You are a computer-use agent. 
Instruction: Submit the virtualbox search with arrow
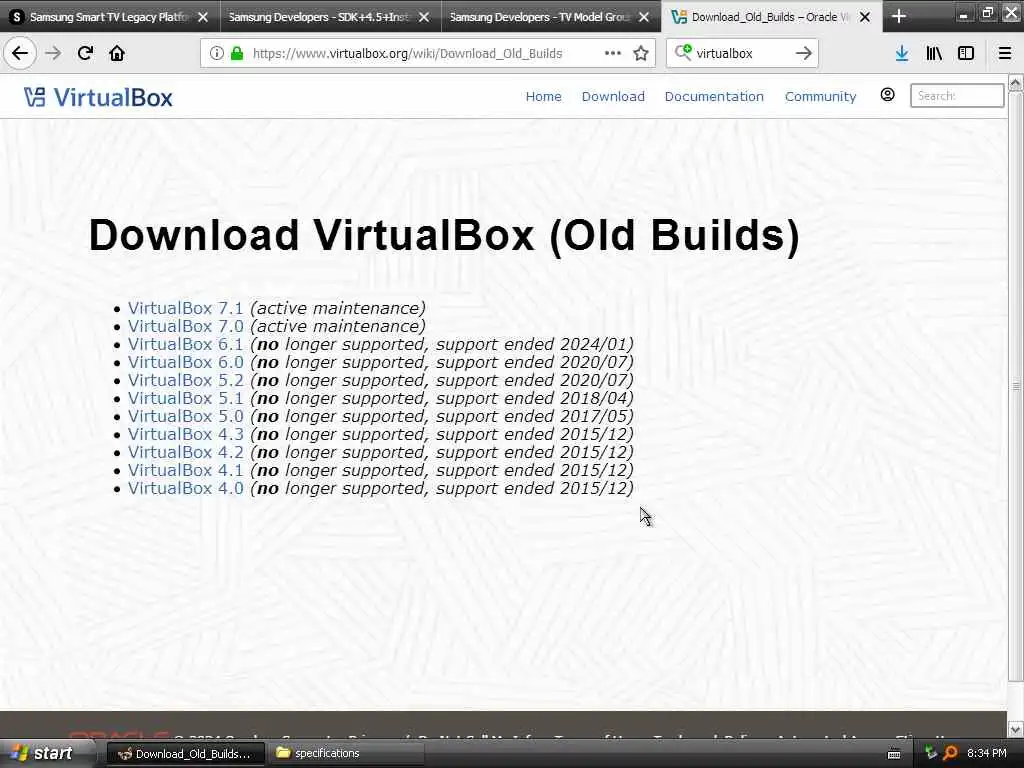tap(803, 53)
